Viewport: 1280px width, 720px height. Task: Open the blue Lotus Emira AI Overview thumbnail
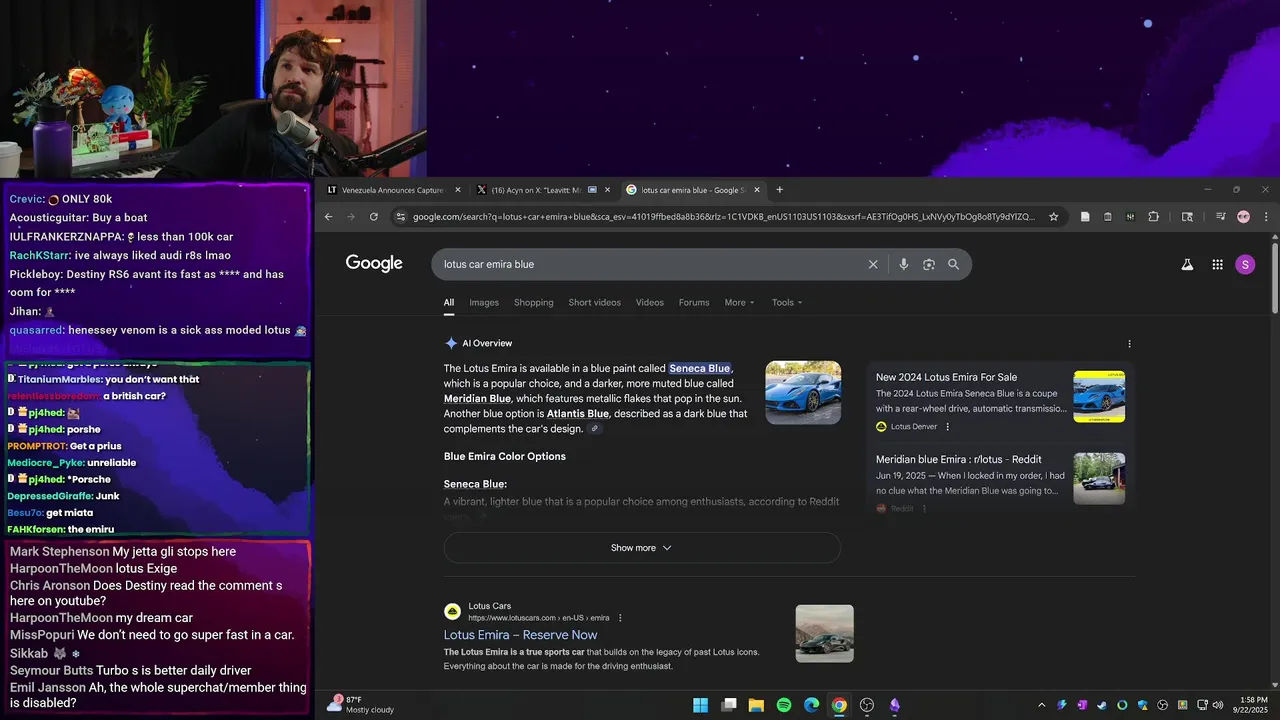click(x=803, y=393)
